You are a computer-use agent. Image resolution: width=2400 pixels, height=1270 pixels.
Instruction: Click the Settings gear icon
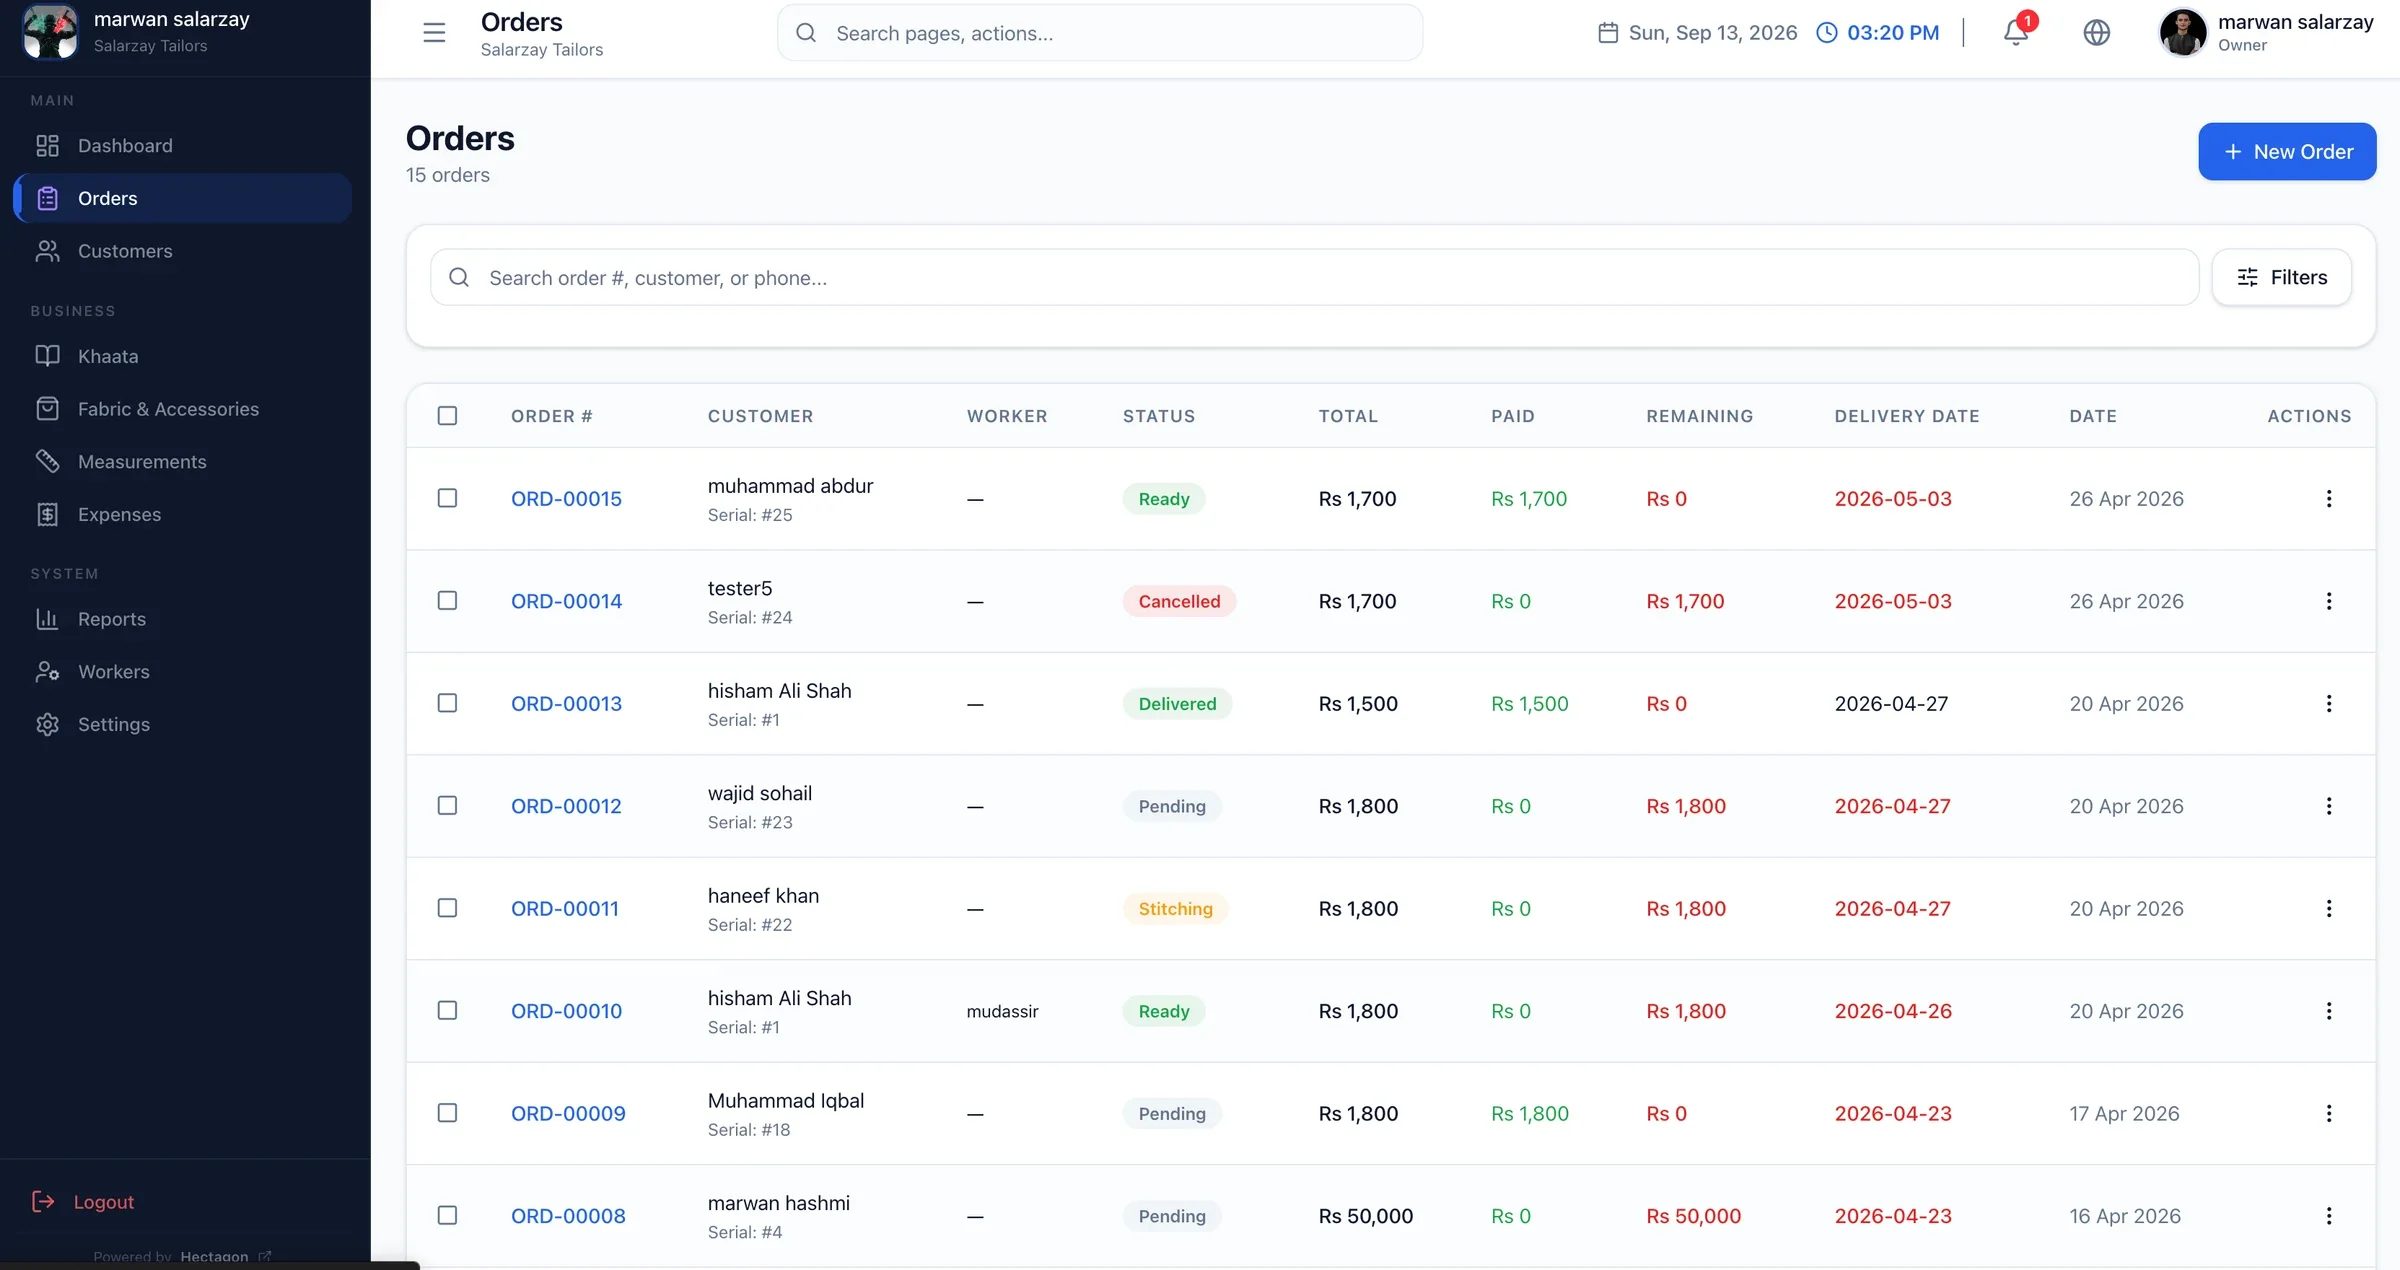point(47,724)
